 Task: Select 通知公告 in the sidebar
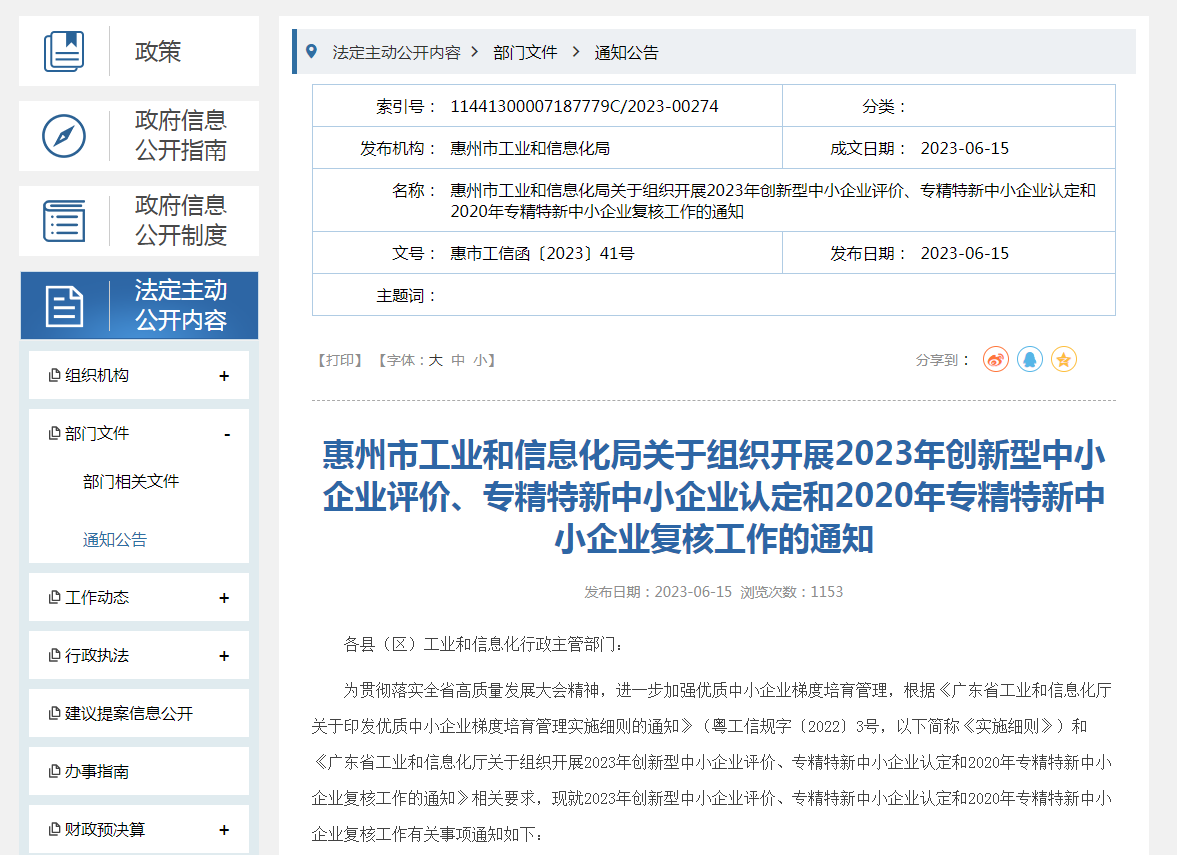point(115,540)
